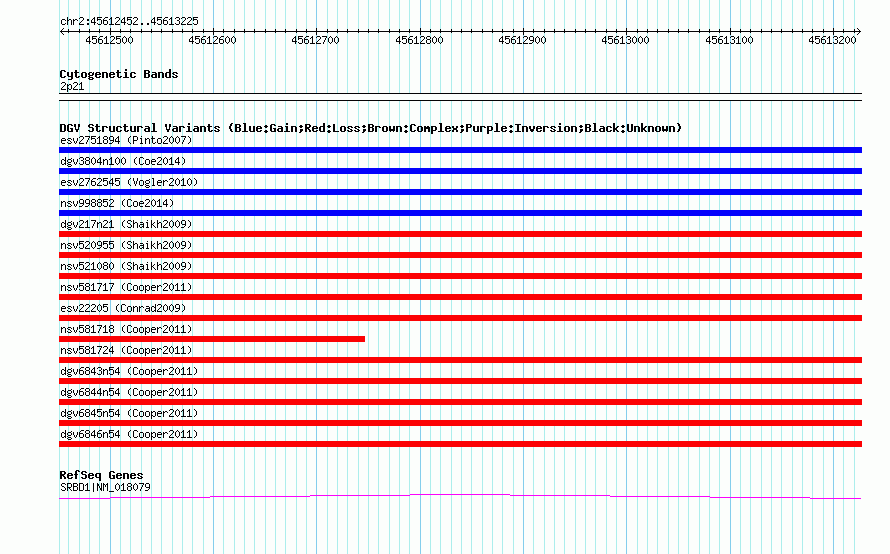890x554 pixels.
Task: Open nsv521080 (Shaikh2009) variant
Action: 126,266
